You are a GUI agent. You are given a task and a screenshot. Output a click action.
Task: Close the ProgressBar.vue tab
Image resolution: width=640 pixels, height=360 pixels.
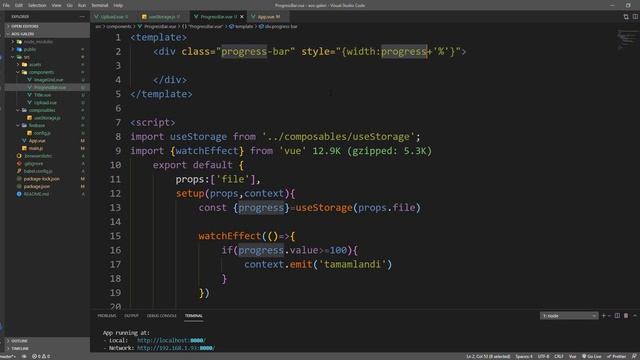click(x=242, y=17)
